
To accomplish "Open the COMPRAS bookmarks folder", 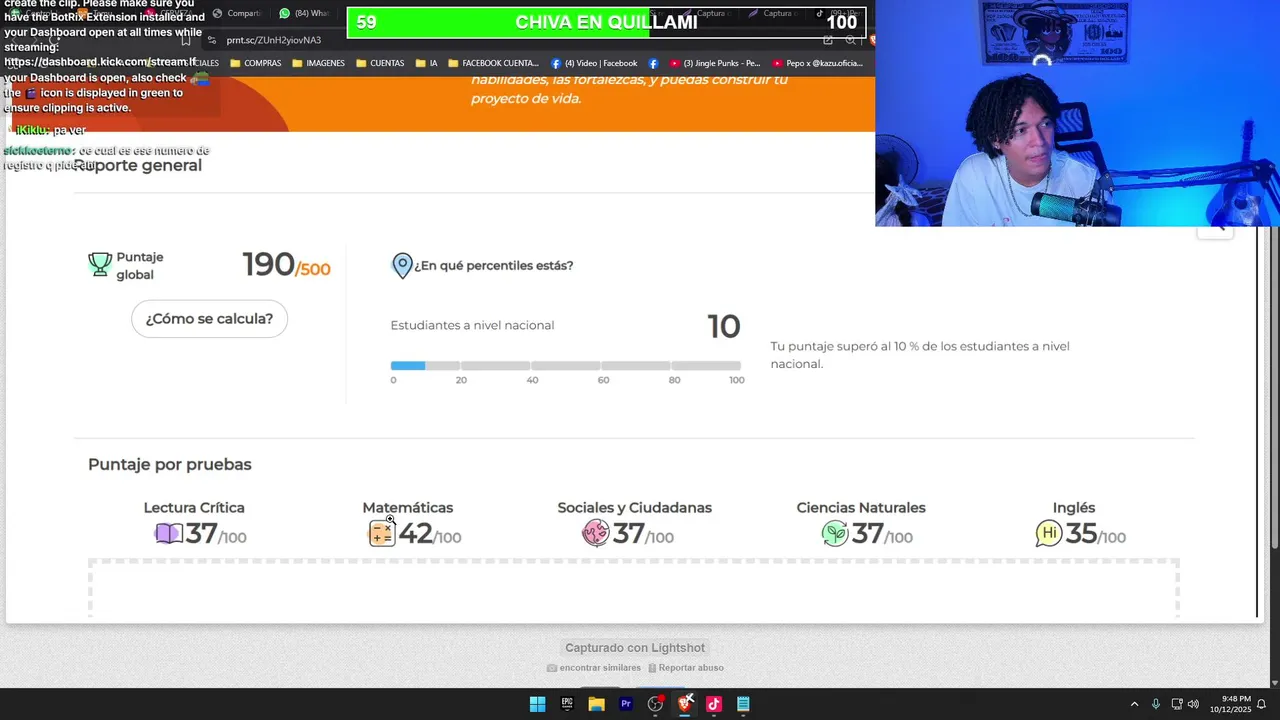I will 256,63.
